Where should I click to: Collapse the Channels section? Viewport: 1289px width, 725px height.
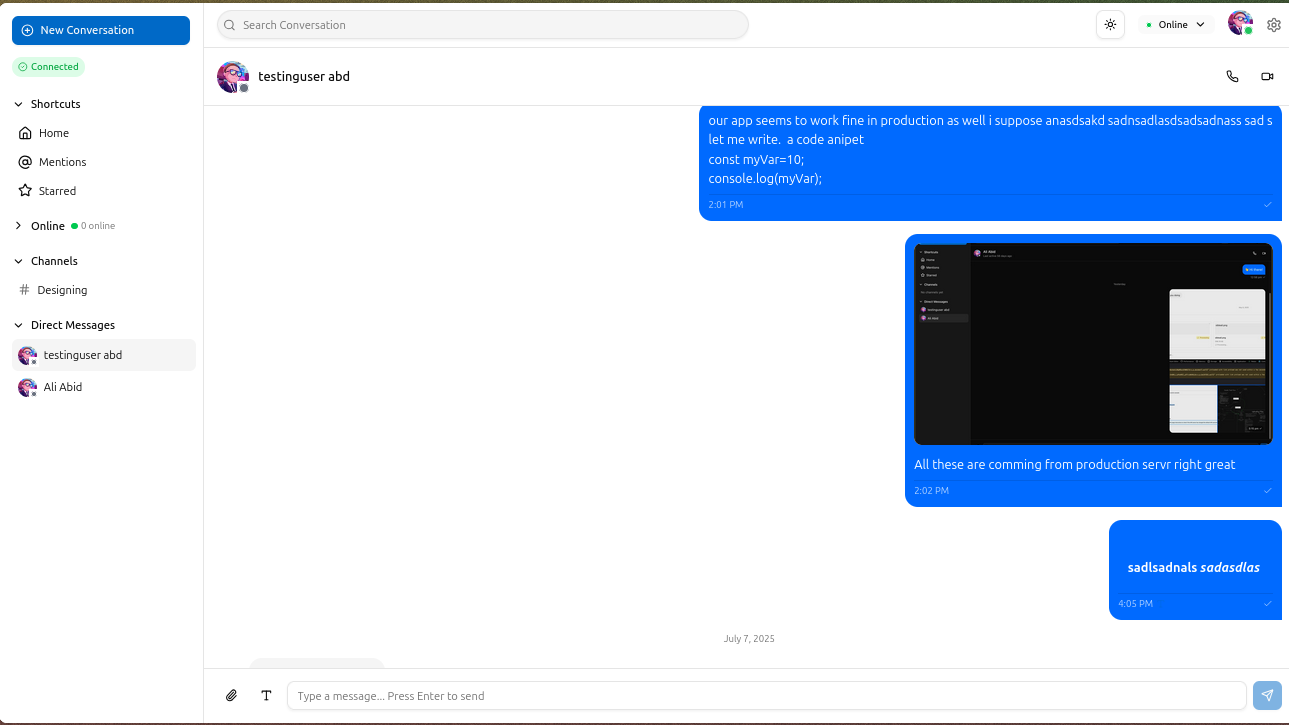pos(18,261)
